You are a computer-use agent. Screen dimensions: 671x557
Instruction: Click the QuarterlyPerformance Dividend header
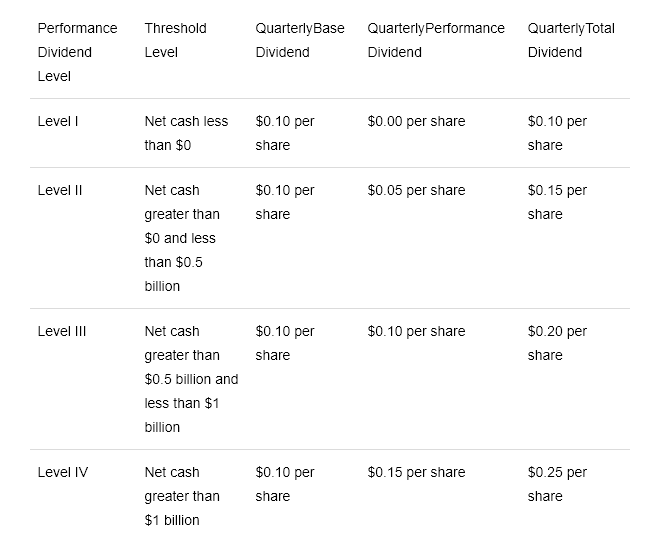click(436, 40)
